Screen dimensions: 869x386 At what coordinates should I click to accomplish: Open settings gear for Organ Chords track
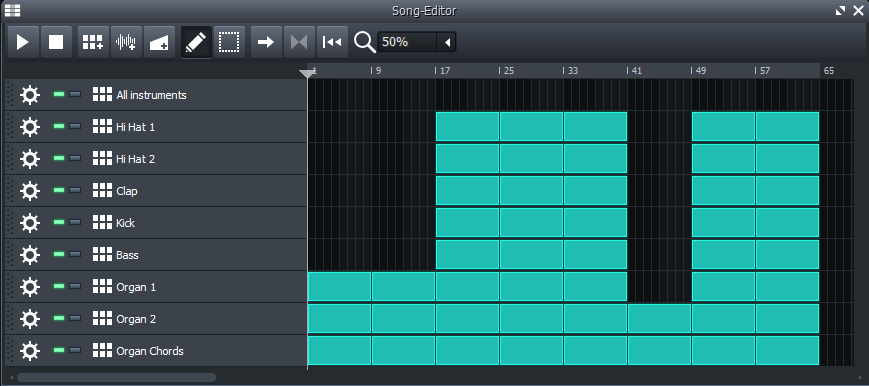(29, 351)
